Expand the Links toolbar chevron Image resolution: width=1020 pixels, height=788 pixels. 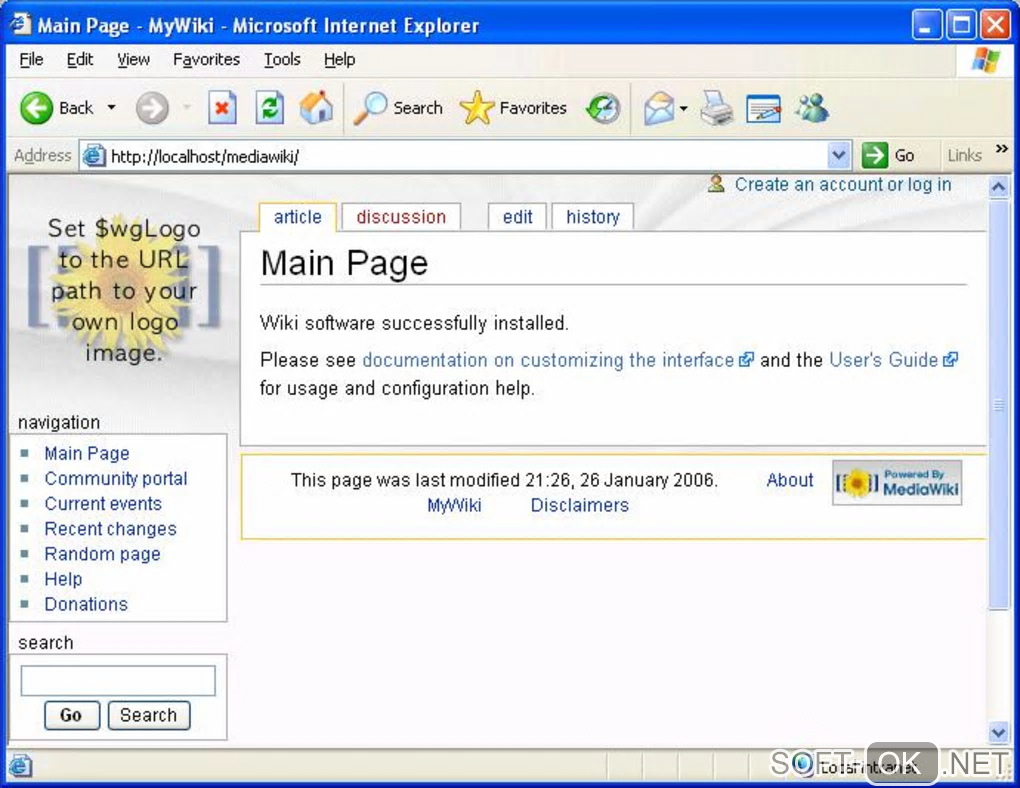coord(1002,149)
